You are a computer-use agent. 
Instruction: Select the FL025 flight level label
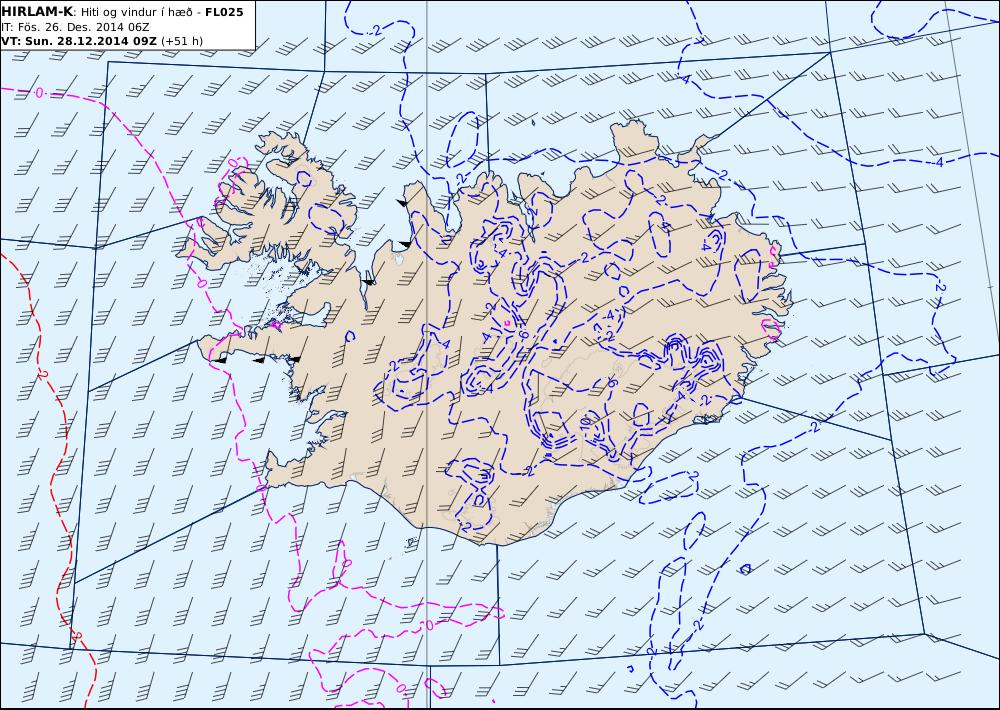click(224, 12)
